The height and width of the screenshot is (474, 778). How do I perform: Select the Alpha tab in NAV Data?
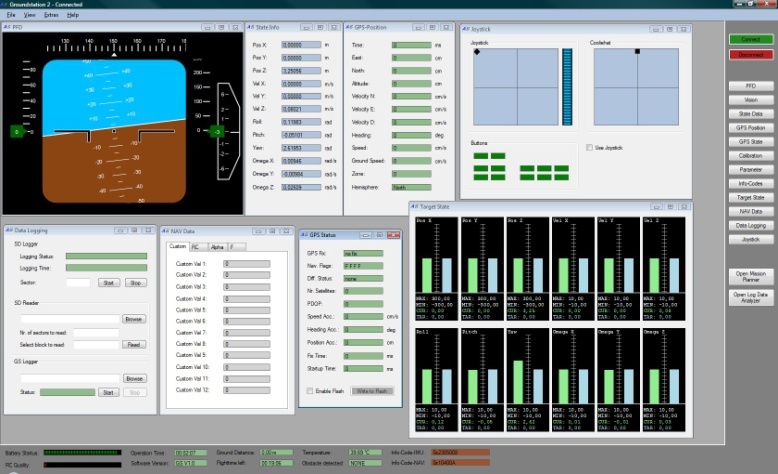click(x=217, y=246)
